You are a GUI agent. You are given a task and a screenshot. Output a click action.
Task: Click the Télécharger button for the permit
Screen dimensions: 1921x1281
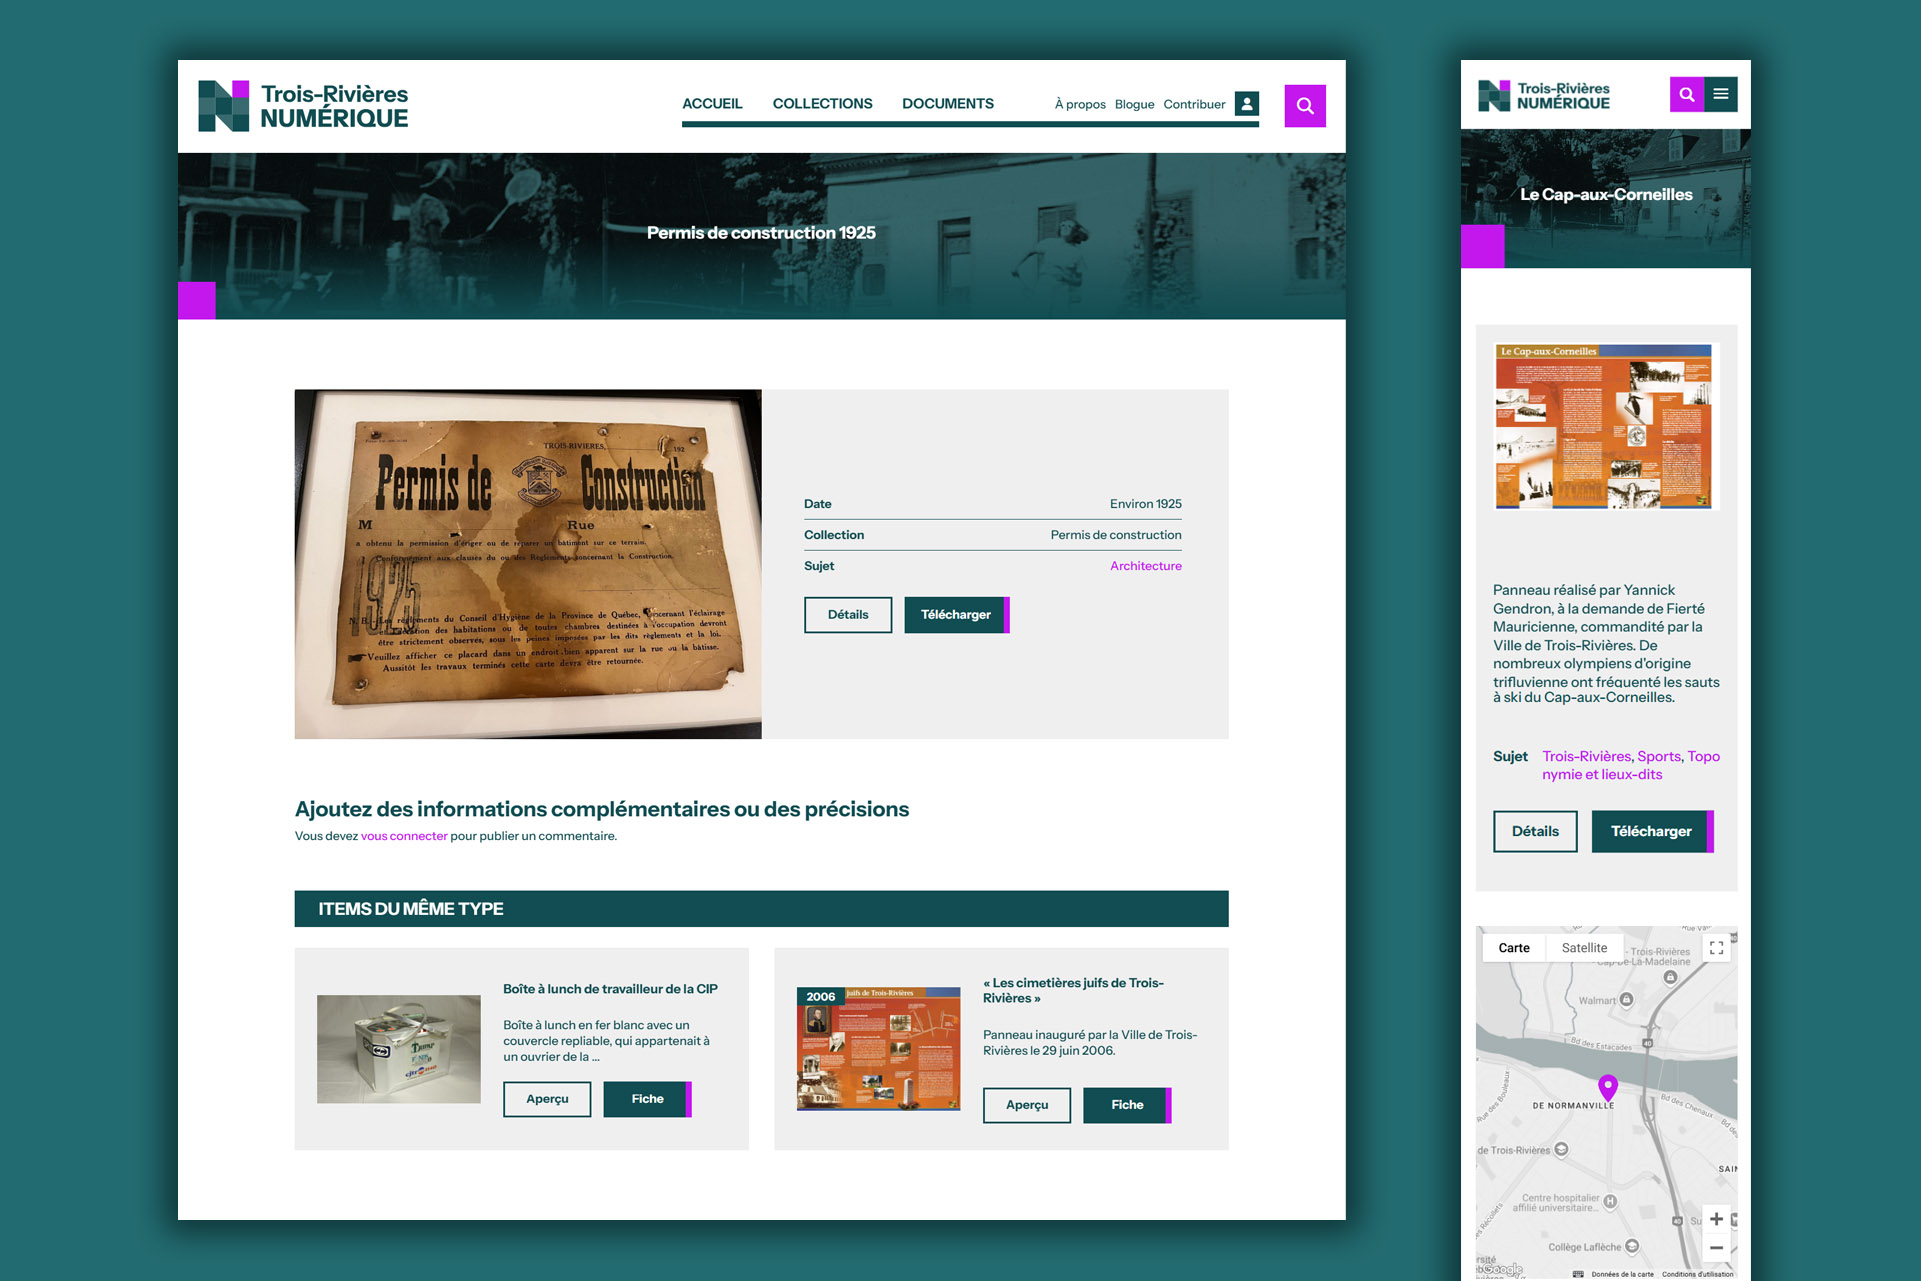[x=956, y=615]
